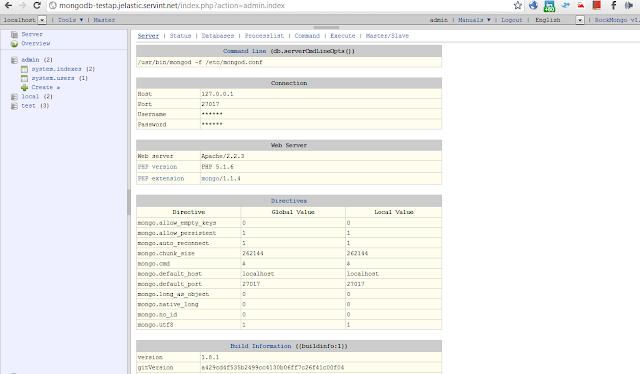Click the Apache/2.2.3 web server value
Viewport: 640px width, 374px height.
click(222, 156)
